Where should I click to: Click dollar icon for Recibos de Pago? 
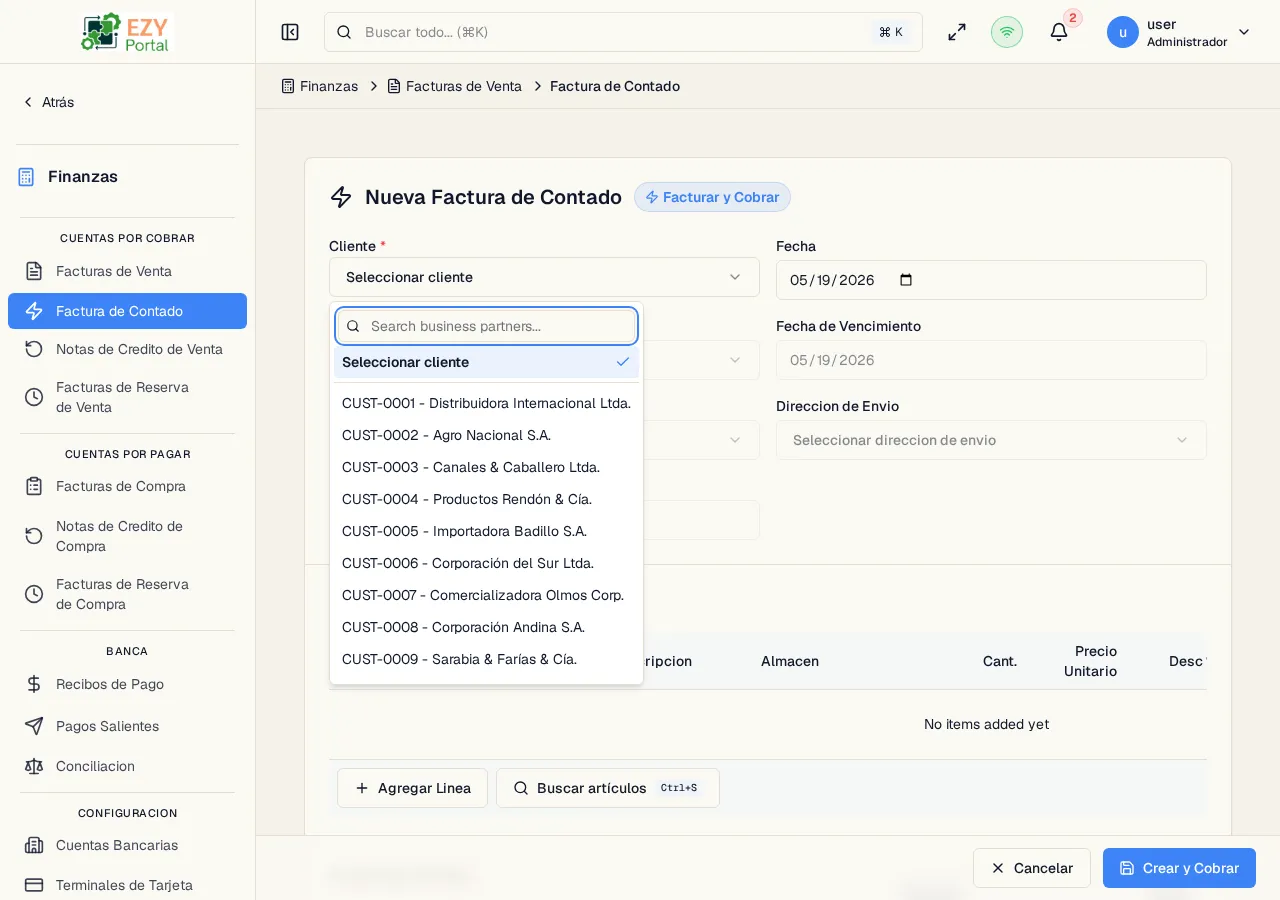[x=34, y=684]
